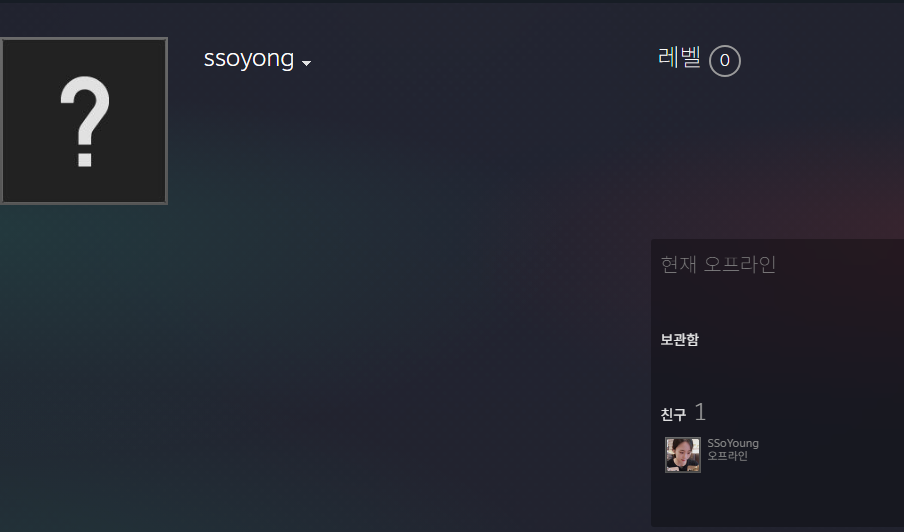Open the 보관함 section
Viewport: 904px width, 532px height.
tap(679, 339)
